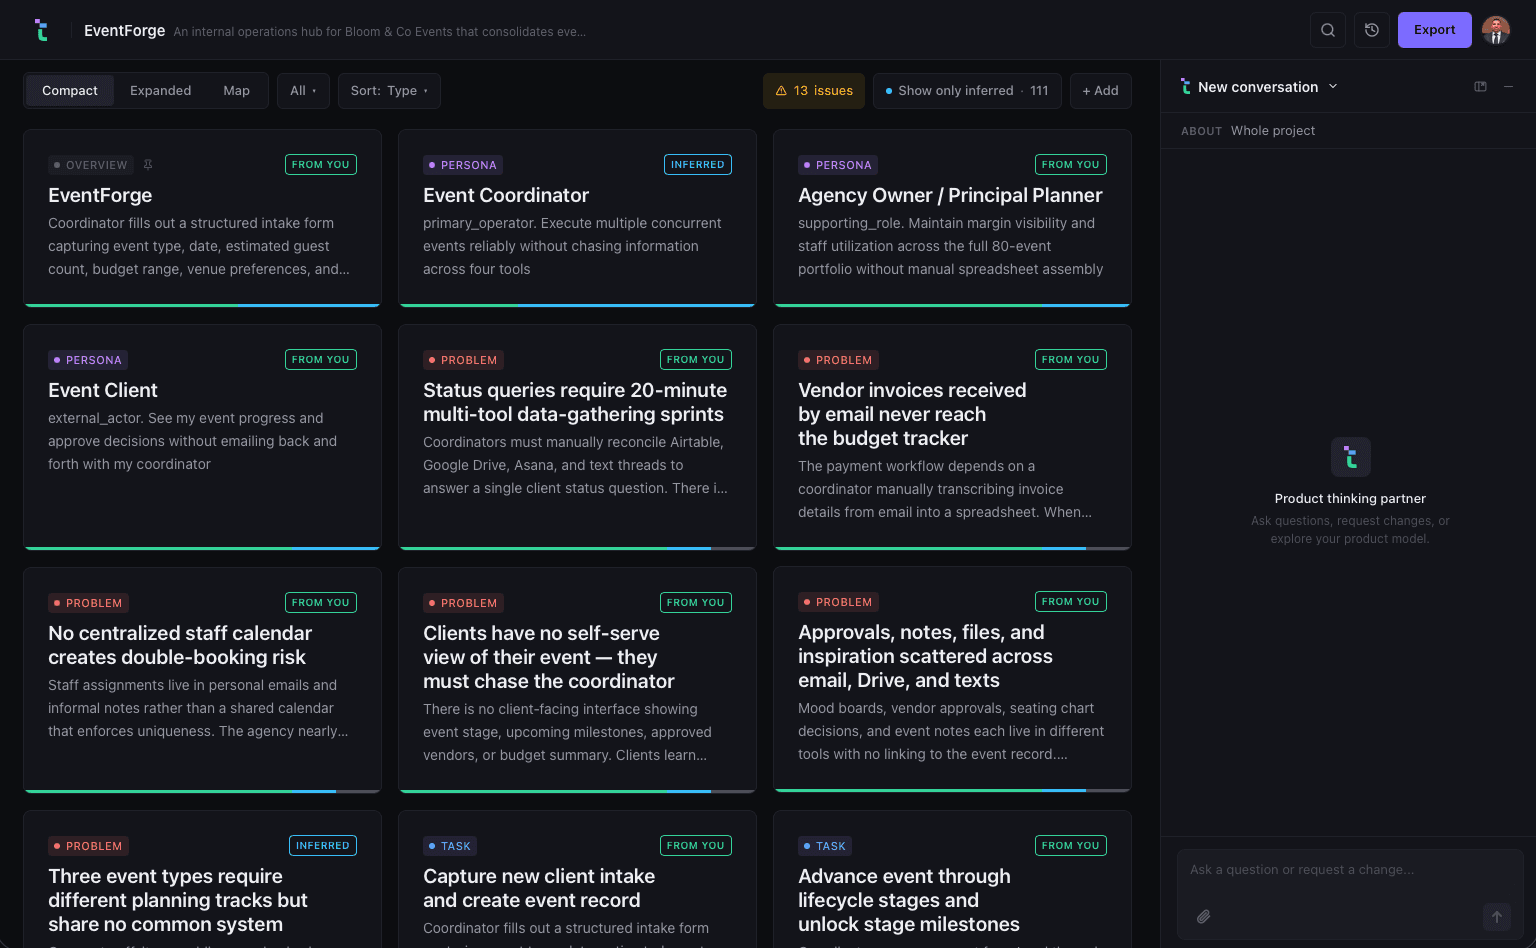Click warning icon in issues badge
This screenshot has height=948, width=1536.
pos(781,91)
